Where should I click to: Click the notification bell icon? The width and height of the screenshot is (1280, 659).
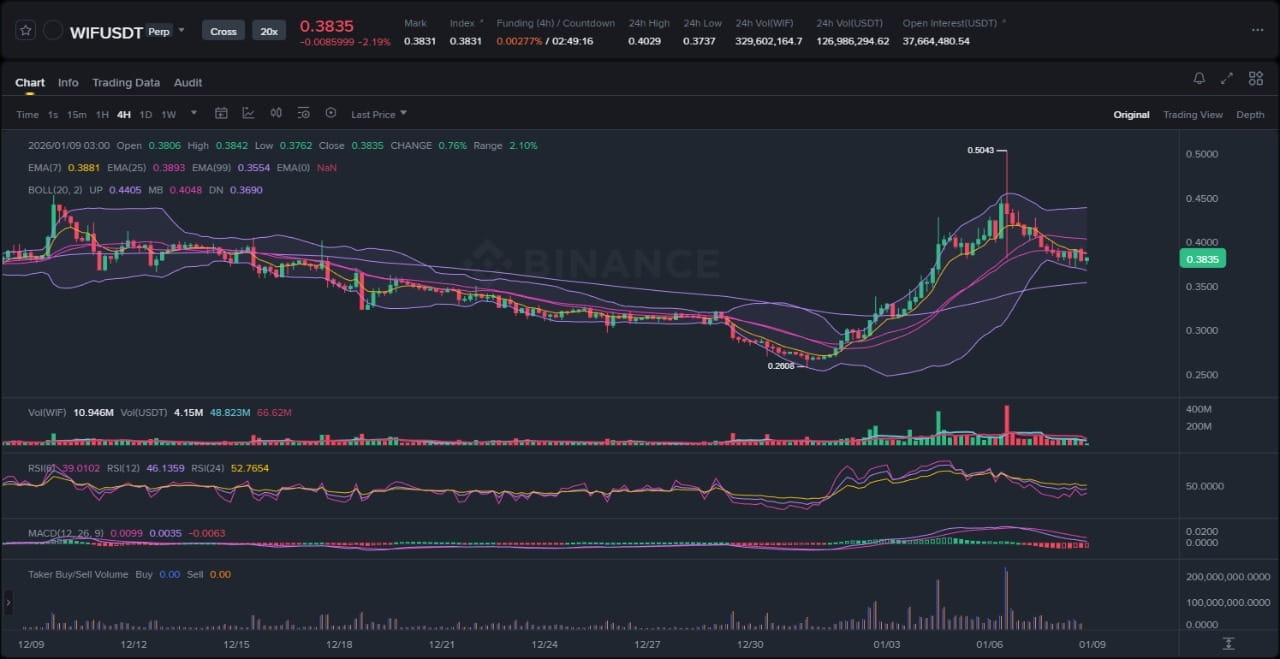[1199, 78]
